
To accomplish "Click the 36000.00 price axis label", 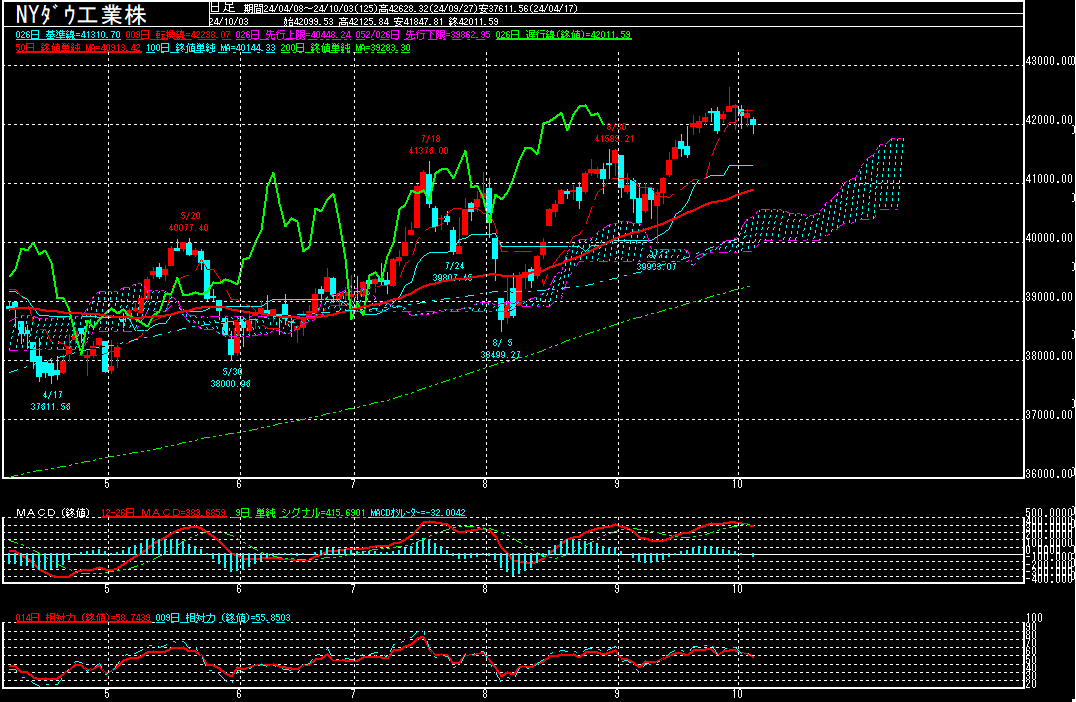I will pos(1050,473).
